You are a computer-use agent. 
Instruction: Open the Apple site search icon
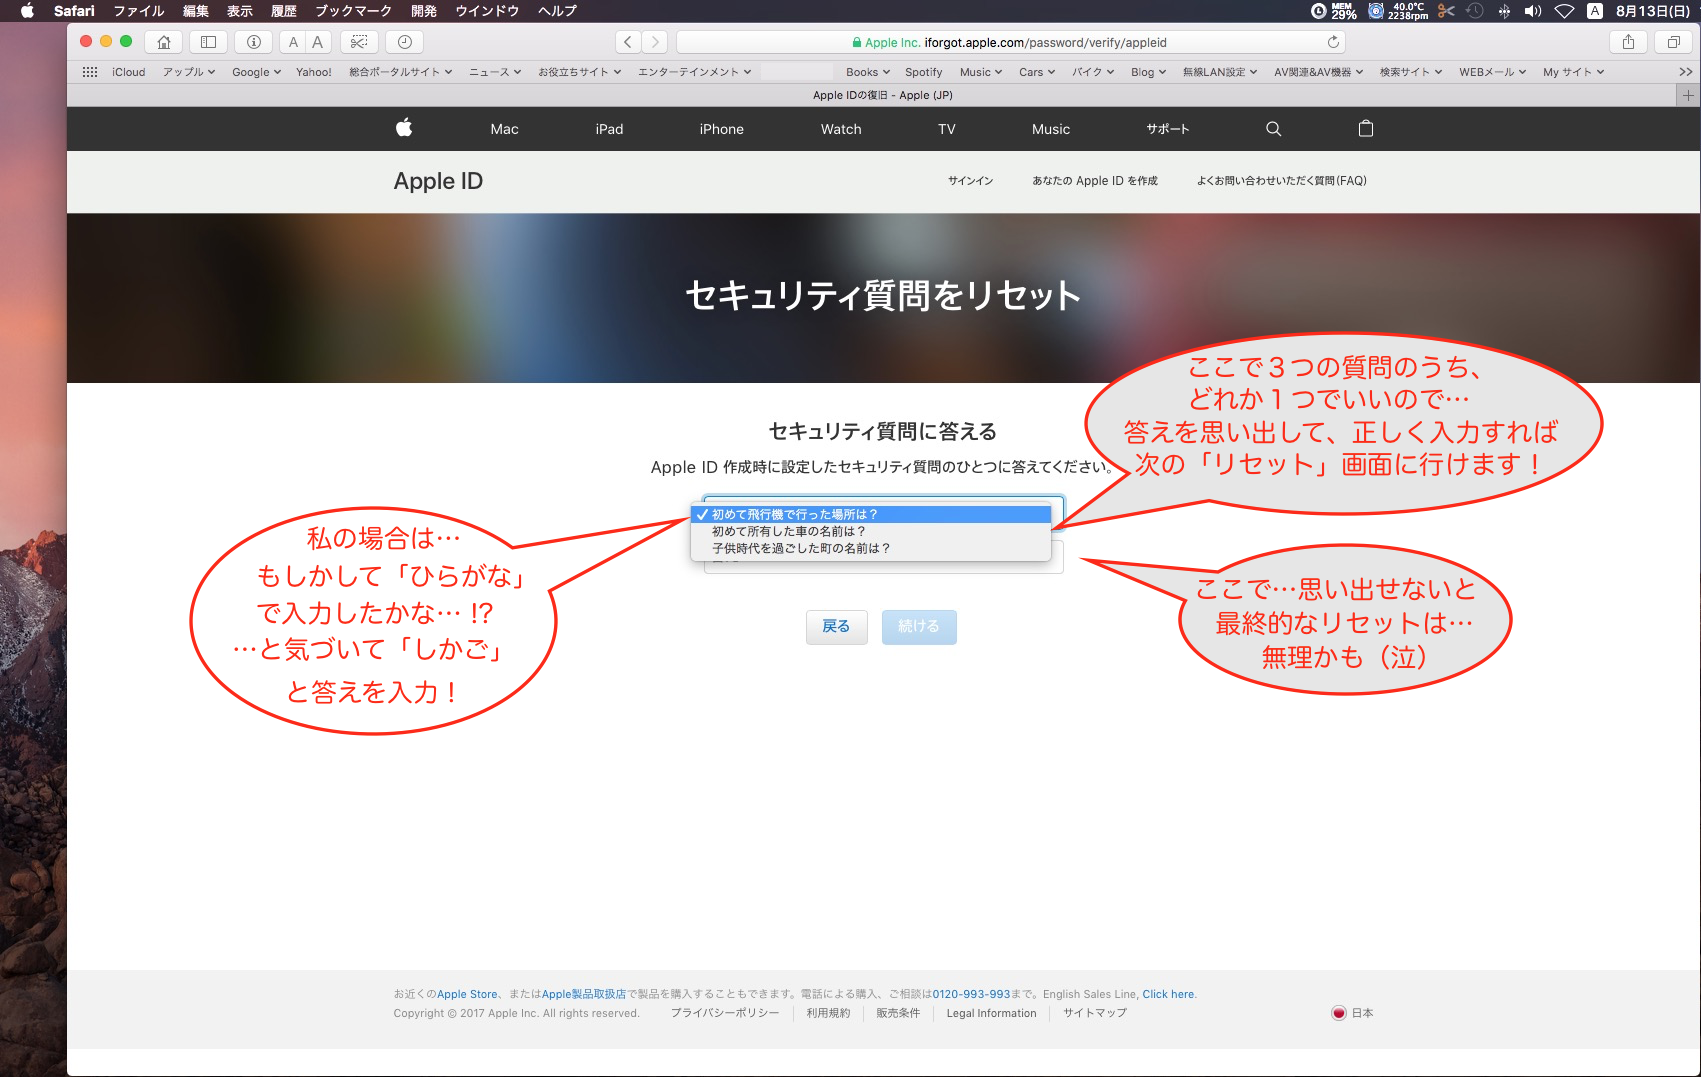1273,129
